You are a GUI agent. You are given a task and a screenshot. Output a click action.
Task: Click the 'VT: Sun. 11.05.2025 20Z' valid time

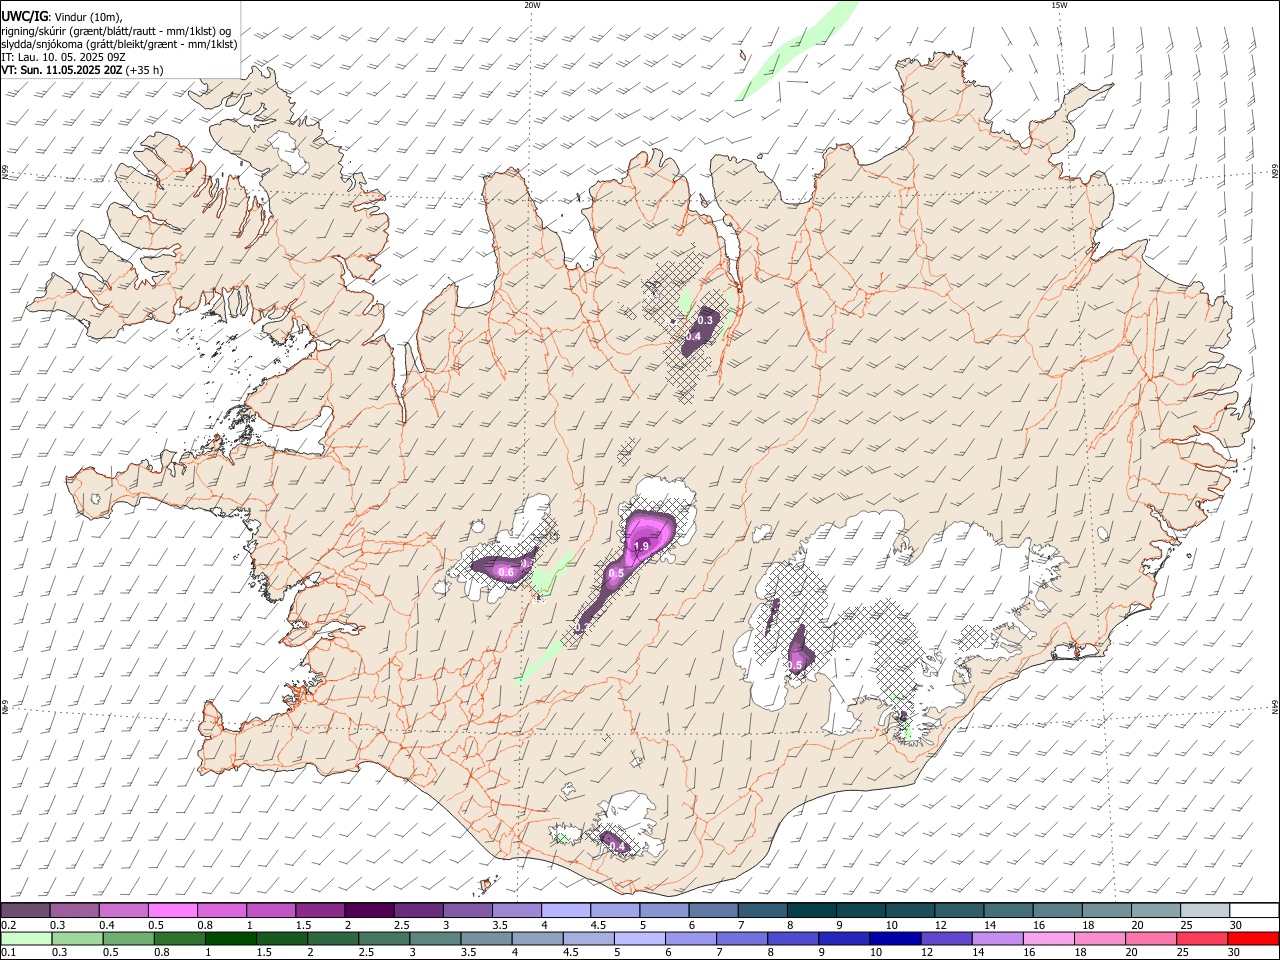coord(62,70)
